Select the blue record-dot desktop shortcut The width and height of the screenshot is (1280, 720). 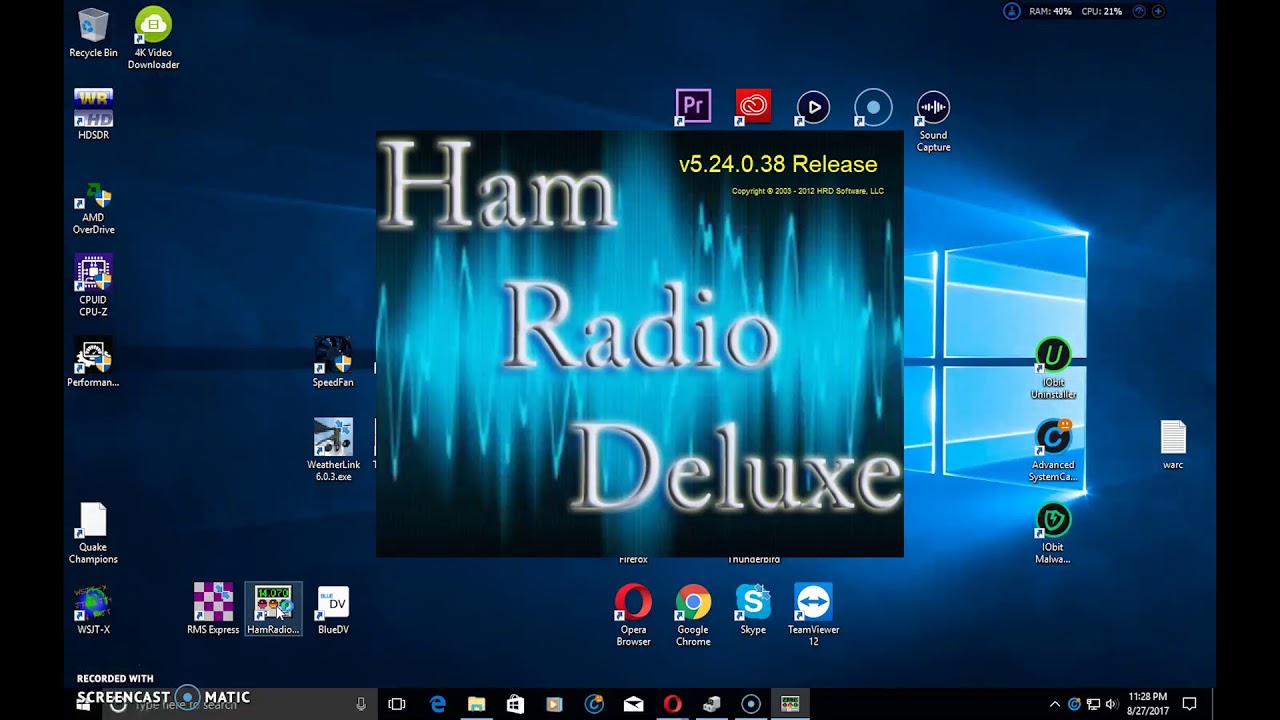873,107
